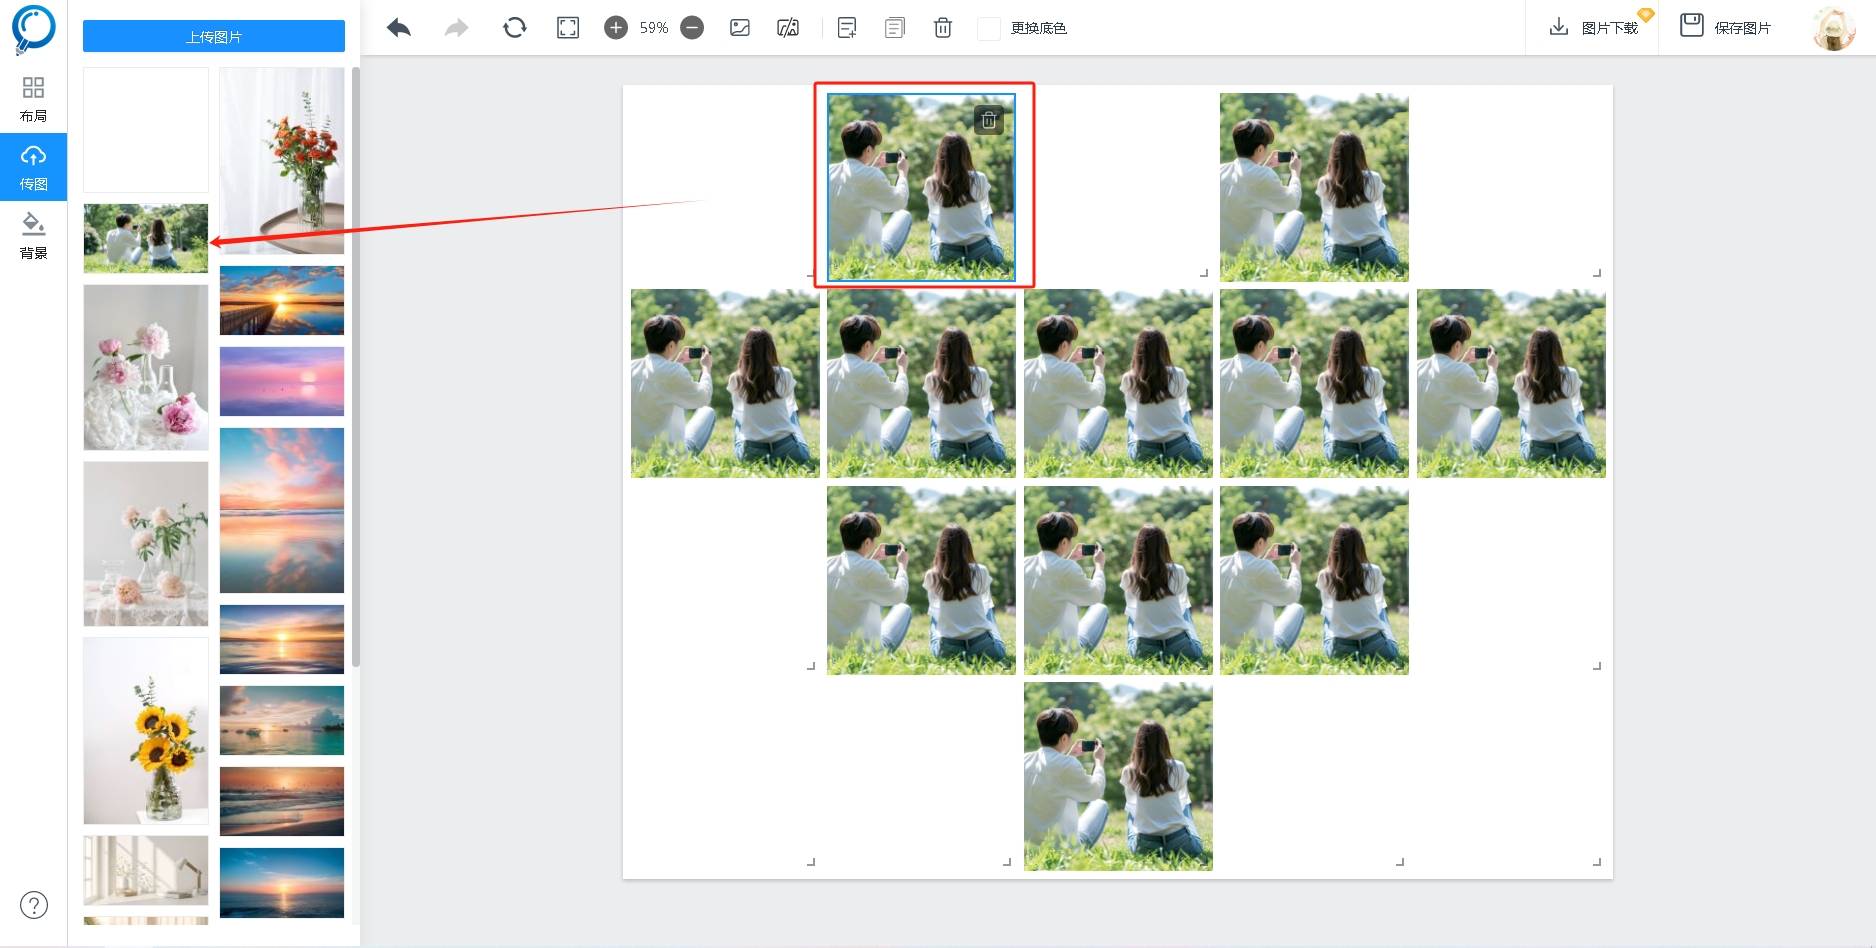Pick the 更换底色 white color swatch
This screenshot has width=1876, height=948.
tap(988, 28)
